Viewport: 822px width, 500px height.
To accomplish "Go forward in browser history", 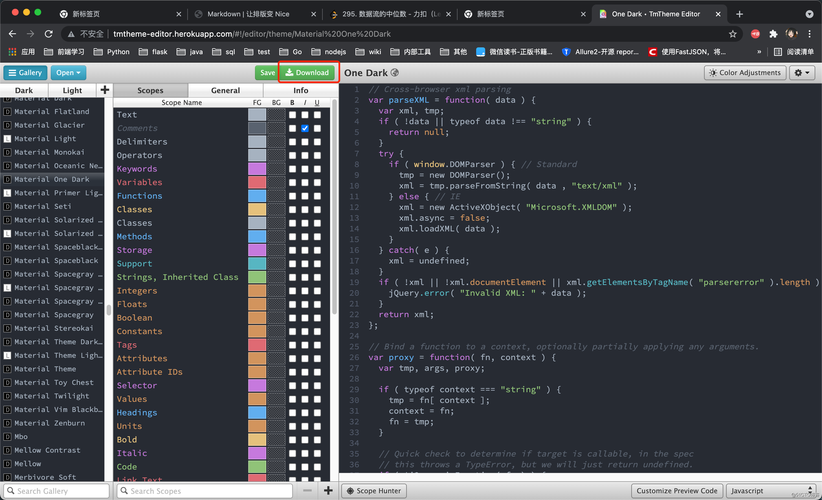I will tap(30, 34).
